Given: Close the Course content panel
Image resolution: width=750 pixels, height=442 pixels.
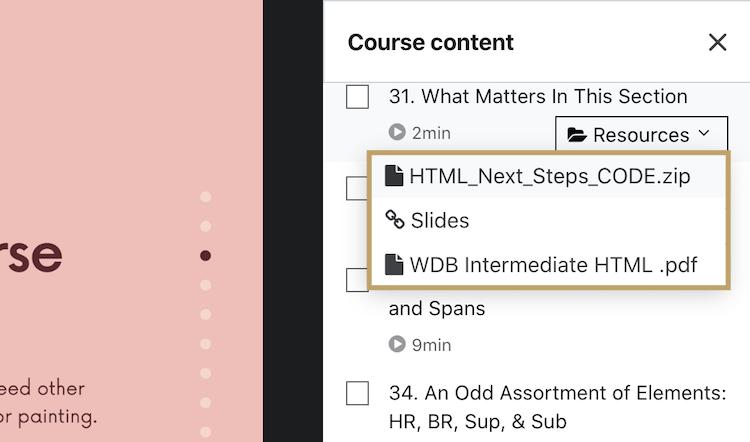Looking at the screenshot, I should pos(717,42).
